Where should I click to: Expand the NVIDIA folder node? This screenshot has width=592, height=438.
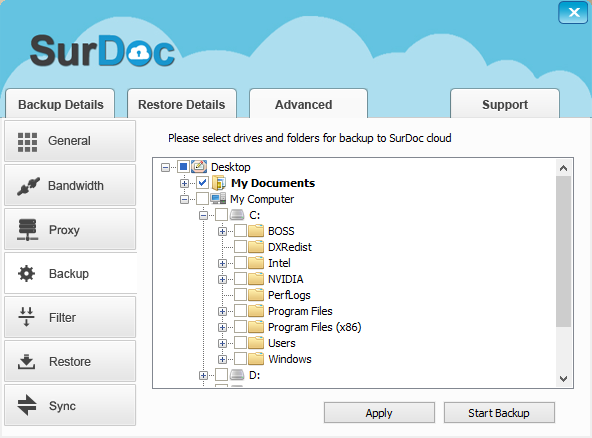222,279
